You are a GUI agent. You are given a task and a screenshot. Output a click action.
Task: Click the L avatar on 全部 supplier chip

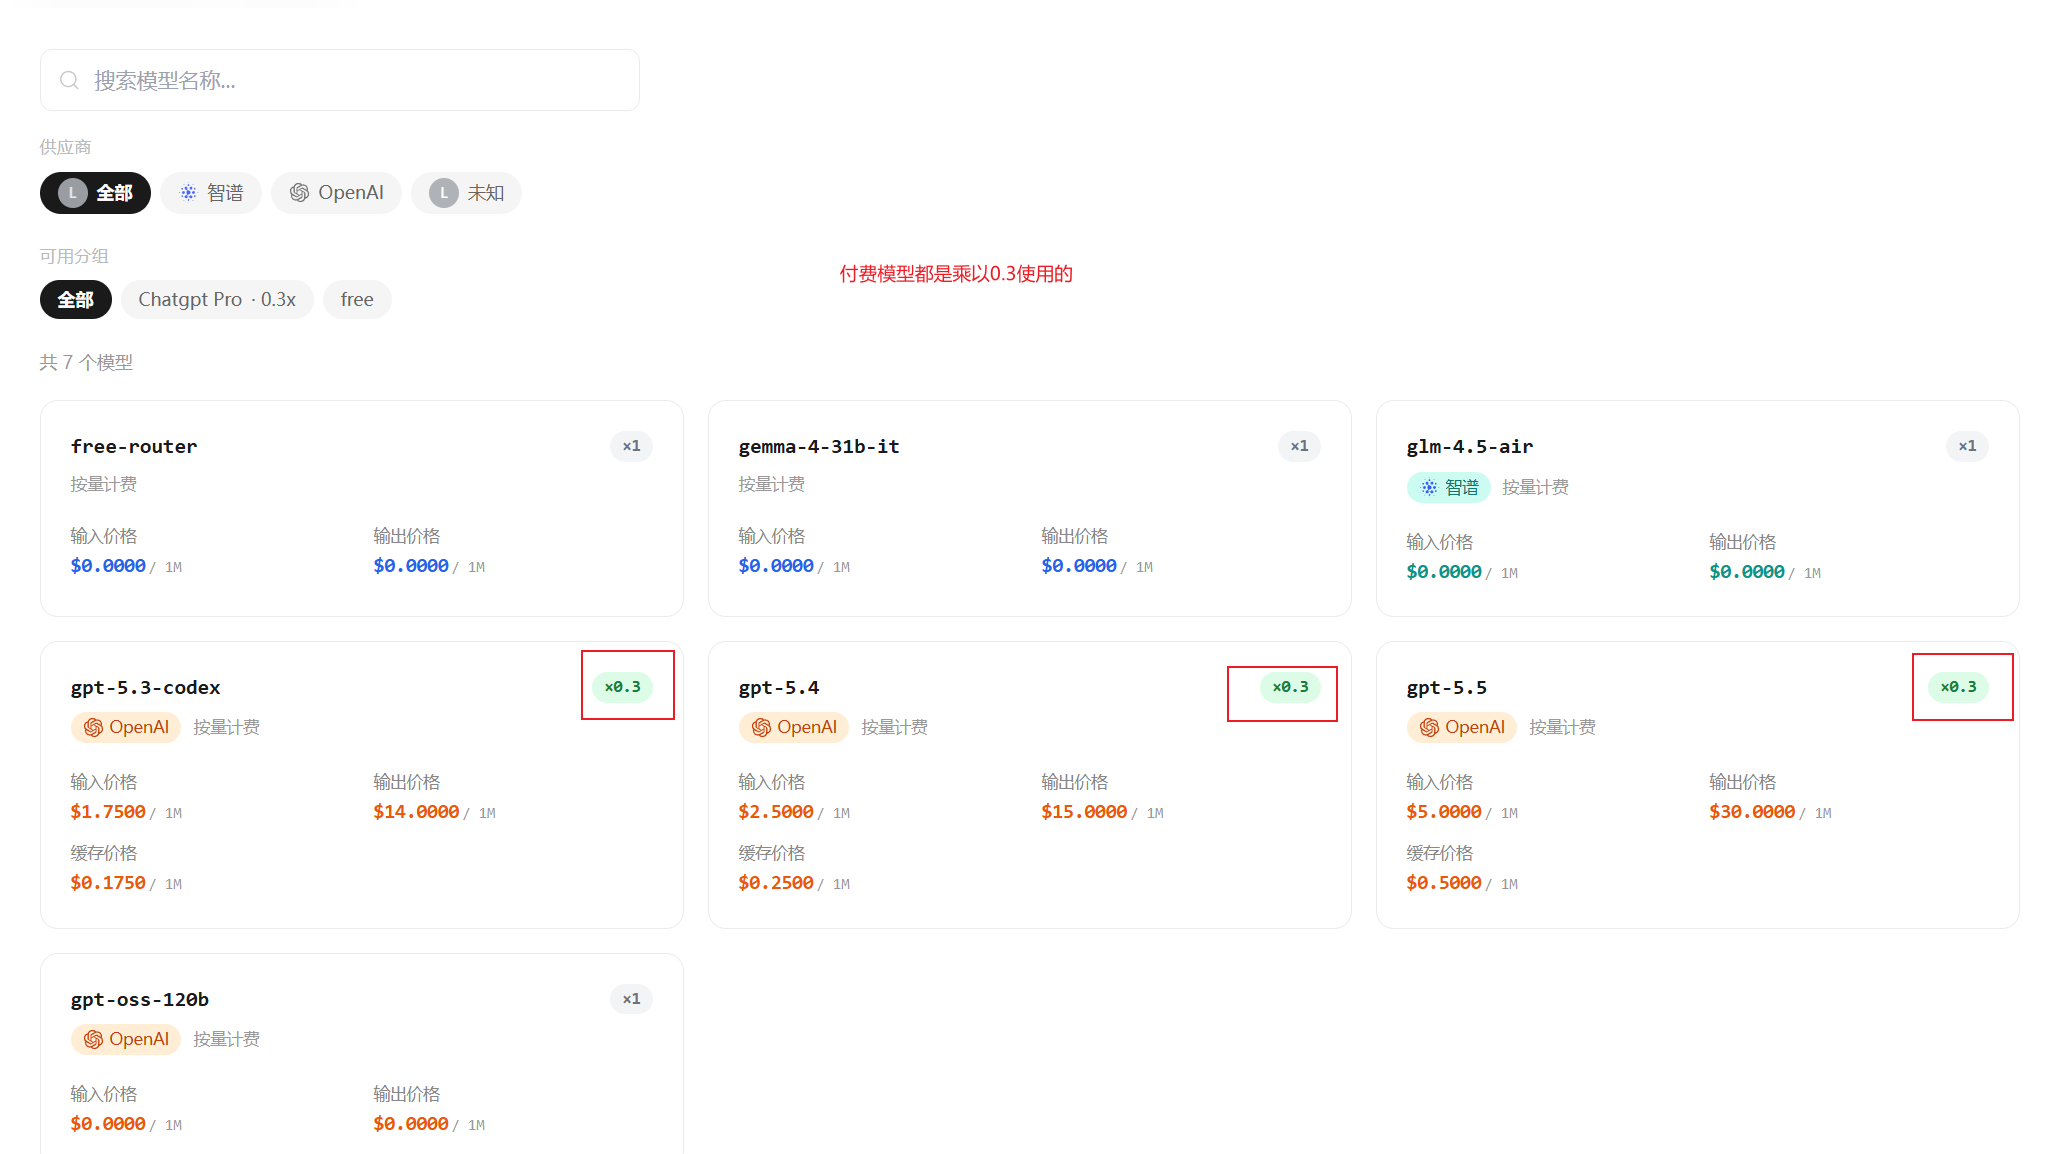(x=72, y=193)
